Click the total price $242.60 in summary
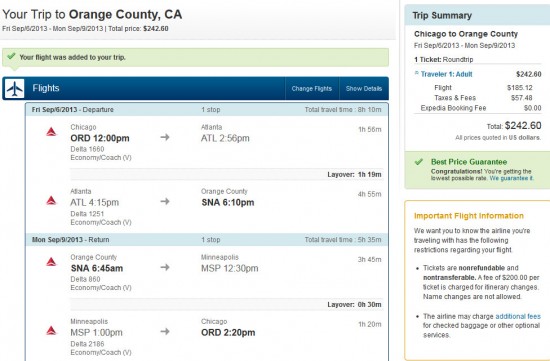The image size is (550, 361). tap(523, 126)
